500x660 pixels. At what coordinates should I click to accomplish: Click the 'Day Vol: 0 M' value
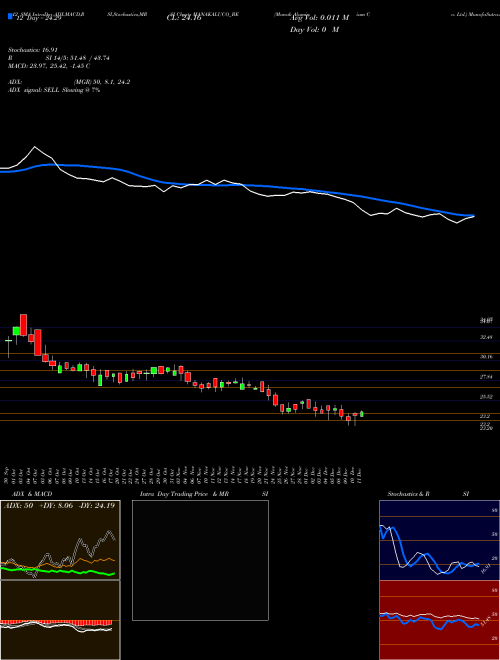pos(314,30)
